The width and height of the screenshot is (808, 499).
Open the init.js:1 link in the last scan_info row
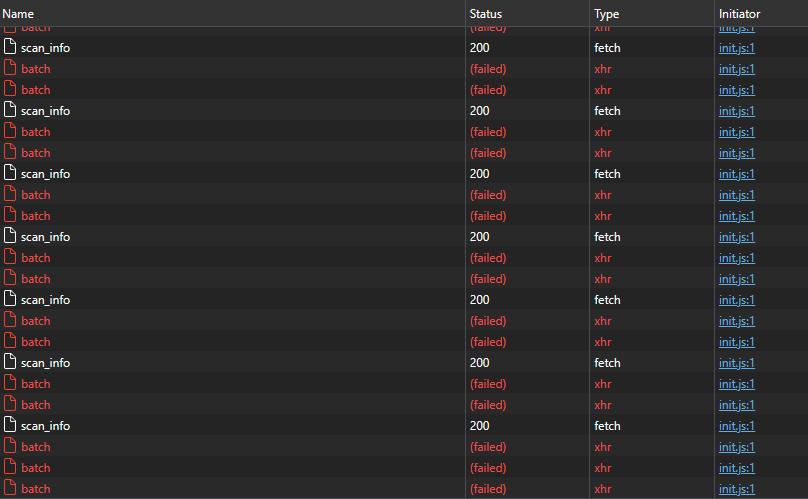coord(737,426)
